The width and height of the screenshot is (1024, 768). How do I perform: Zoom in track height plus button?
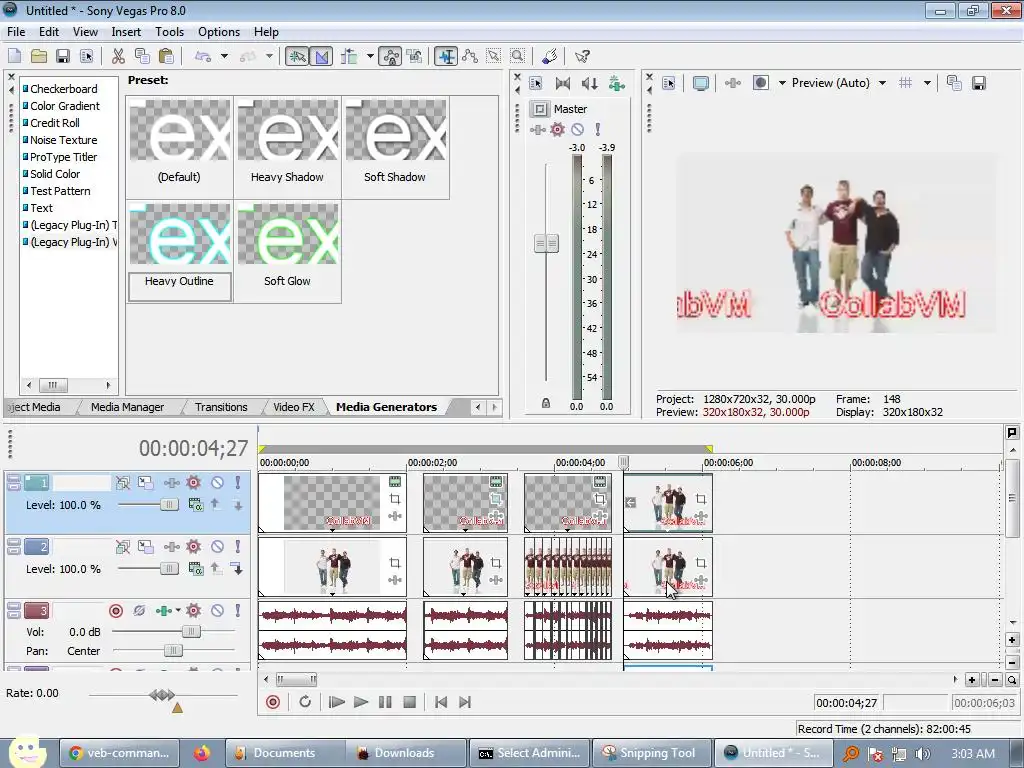coord(1012,640)
